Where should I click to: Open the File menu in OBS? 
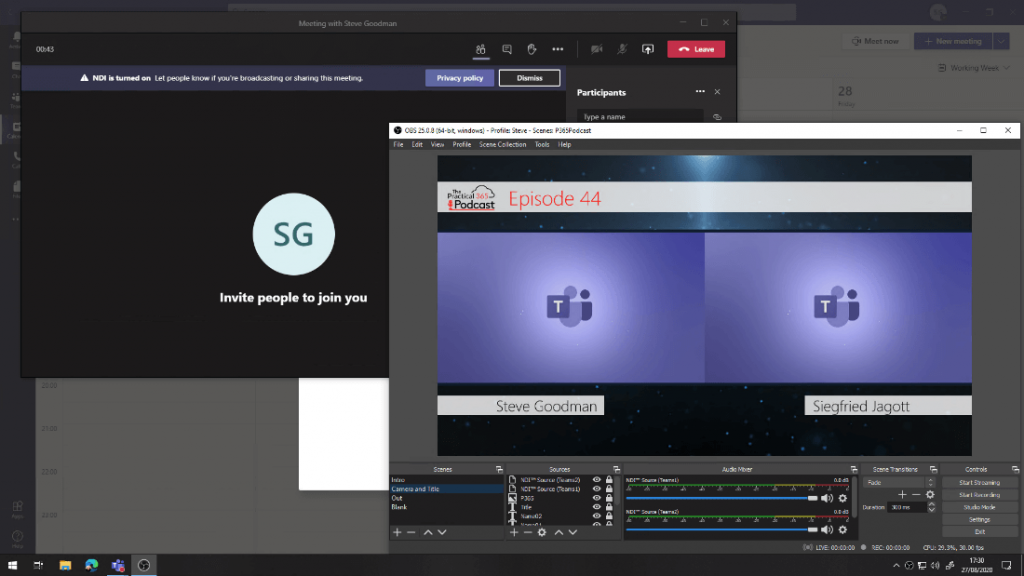click(398, 145)
